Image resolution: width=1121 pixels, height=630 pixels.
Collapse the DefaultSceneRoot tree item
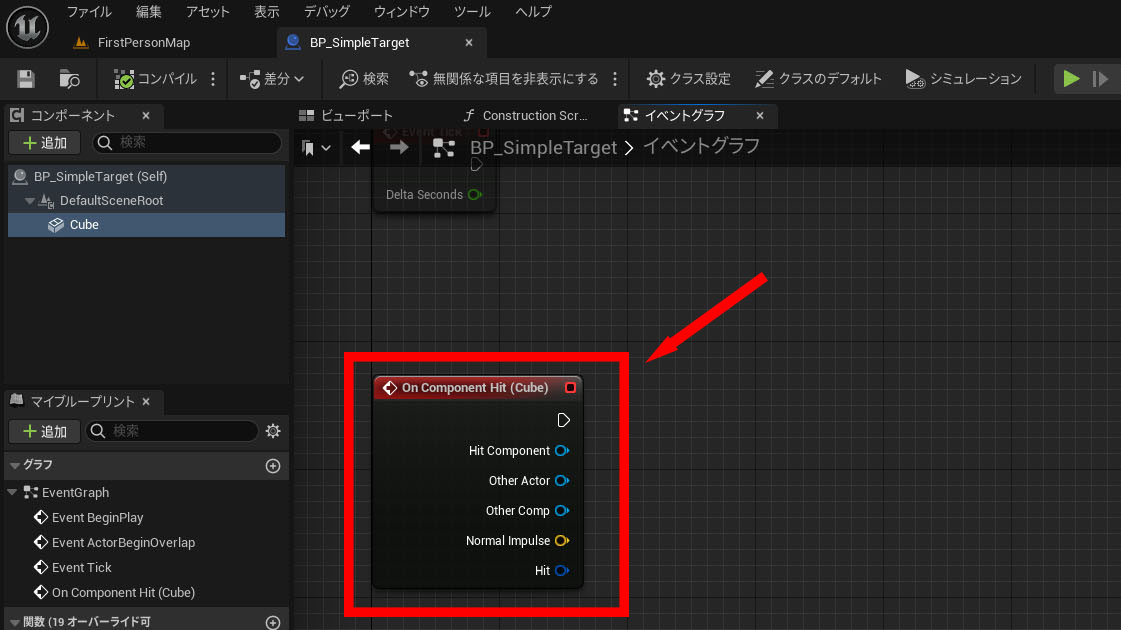pyautogui.click(x=30, y=201)
